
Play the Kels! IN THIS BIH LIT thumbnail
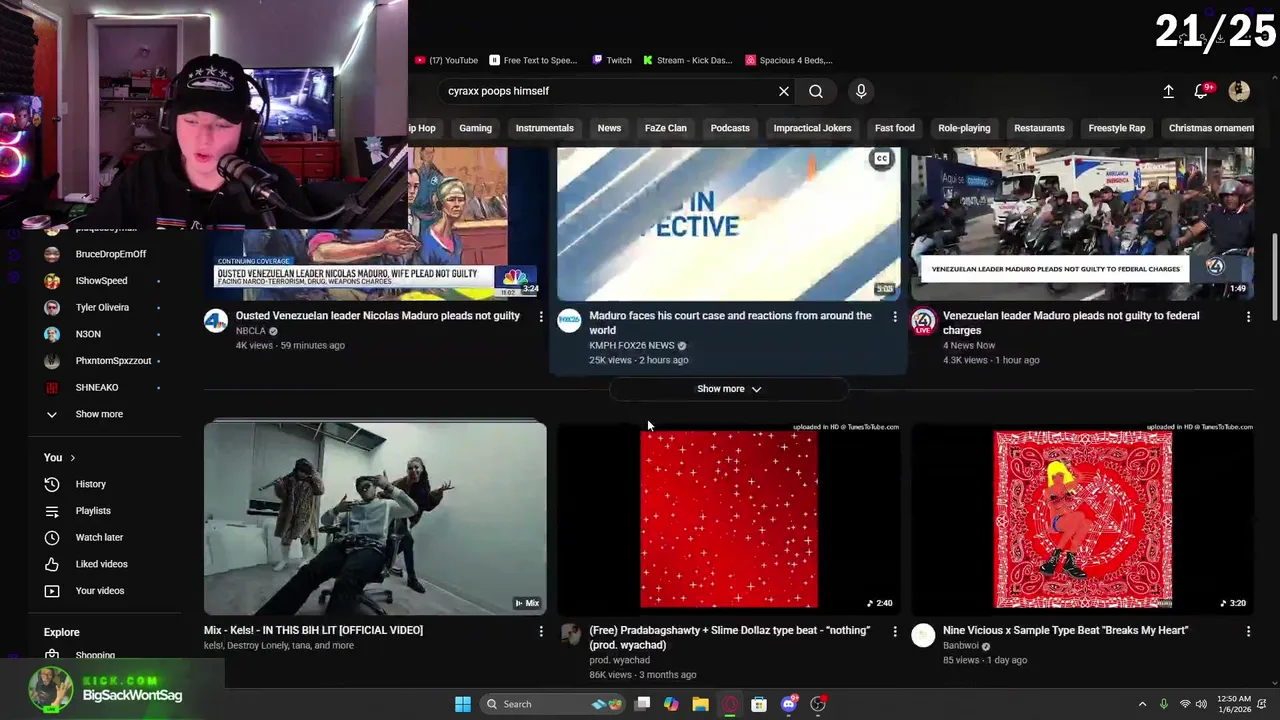(375, 518)
